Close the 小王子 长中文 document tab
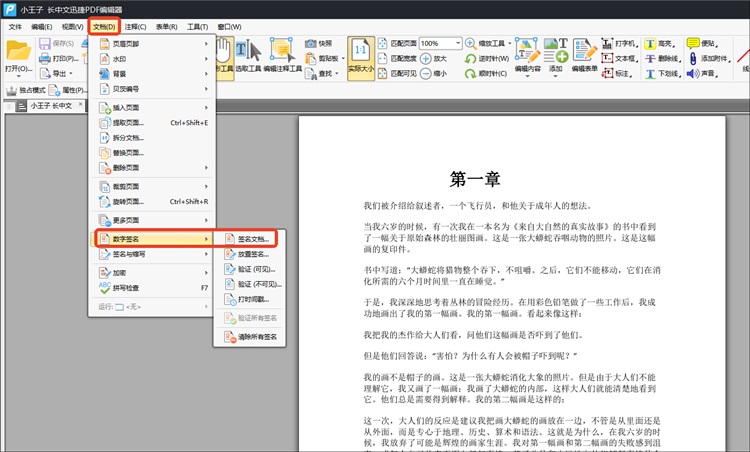 80,105
